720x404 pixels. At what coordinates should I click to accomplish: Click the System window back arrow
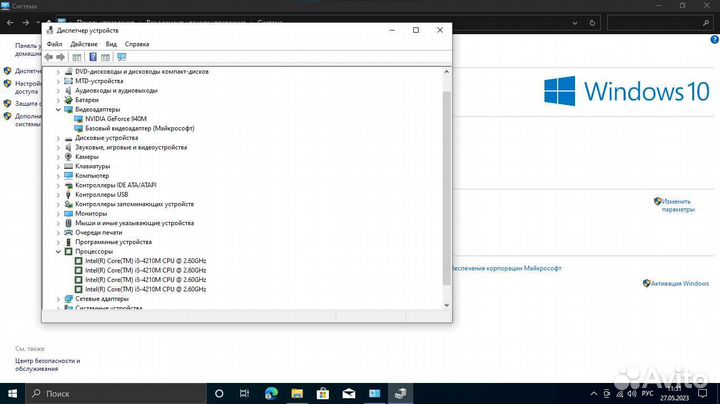(10, 22)
